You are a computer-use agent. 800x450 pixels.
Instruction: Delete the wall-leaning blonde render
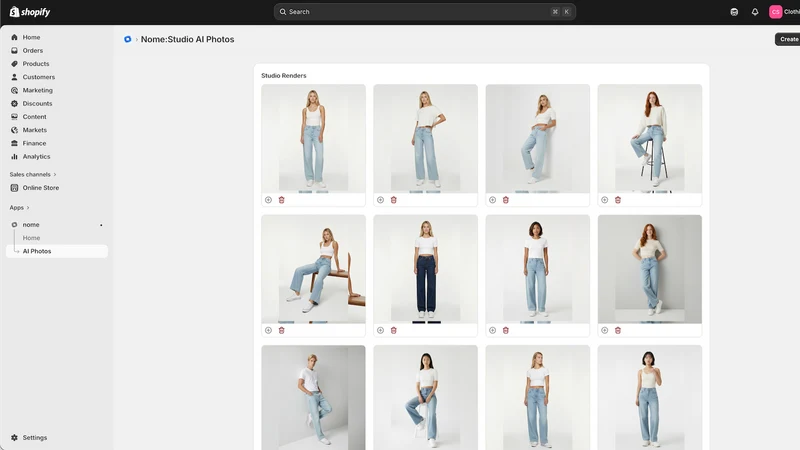tap(506, 200)
